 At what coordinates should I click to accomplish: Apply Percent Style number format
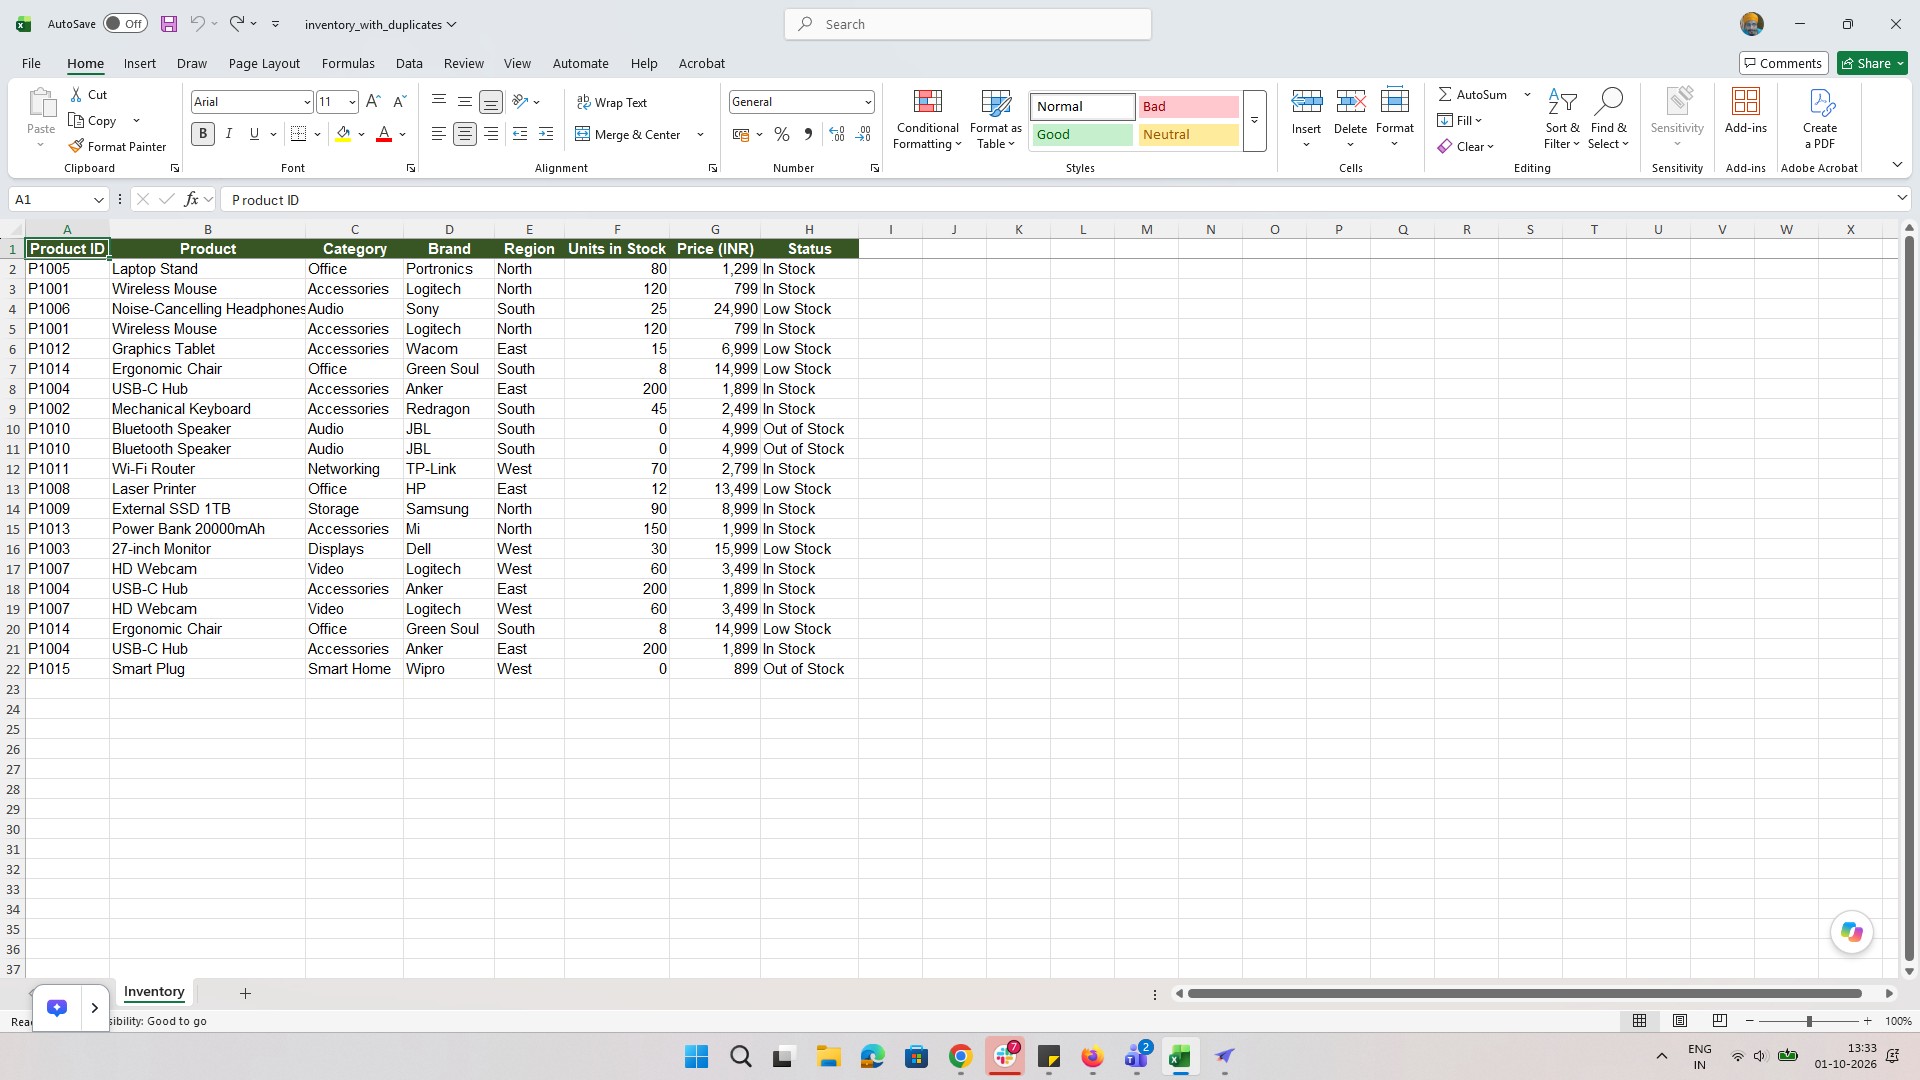pos(782,134)
